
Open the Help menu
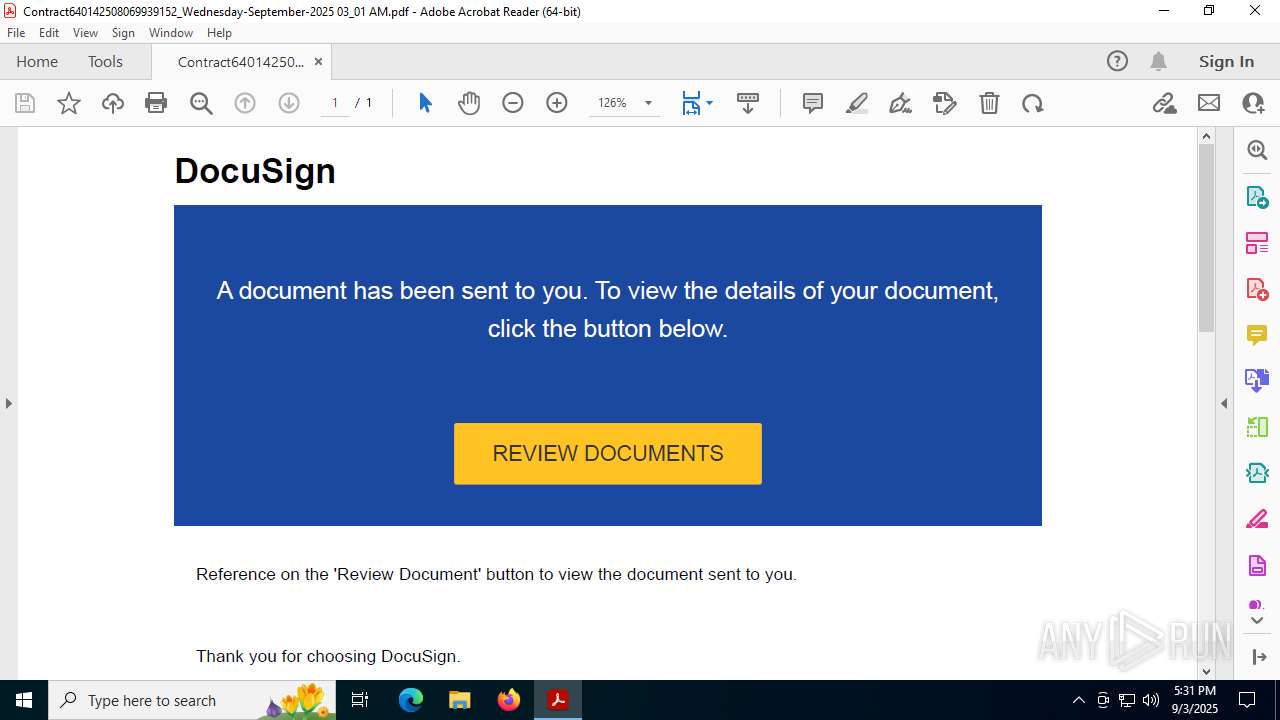(219, 33)
